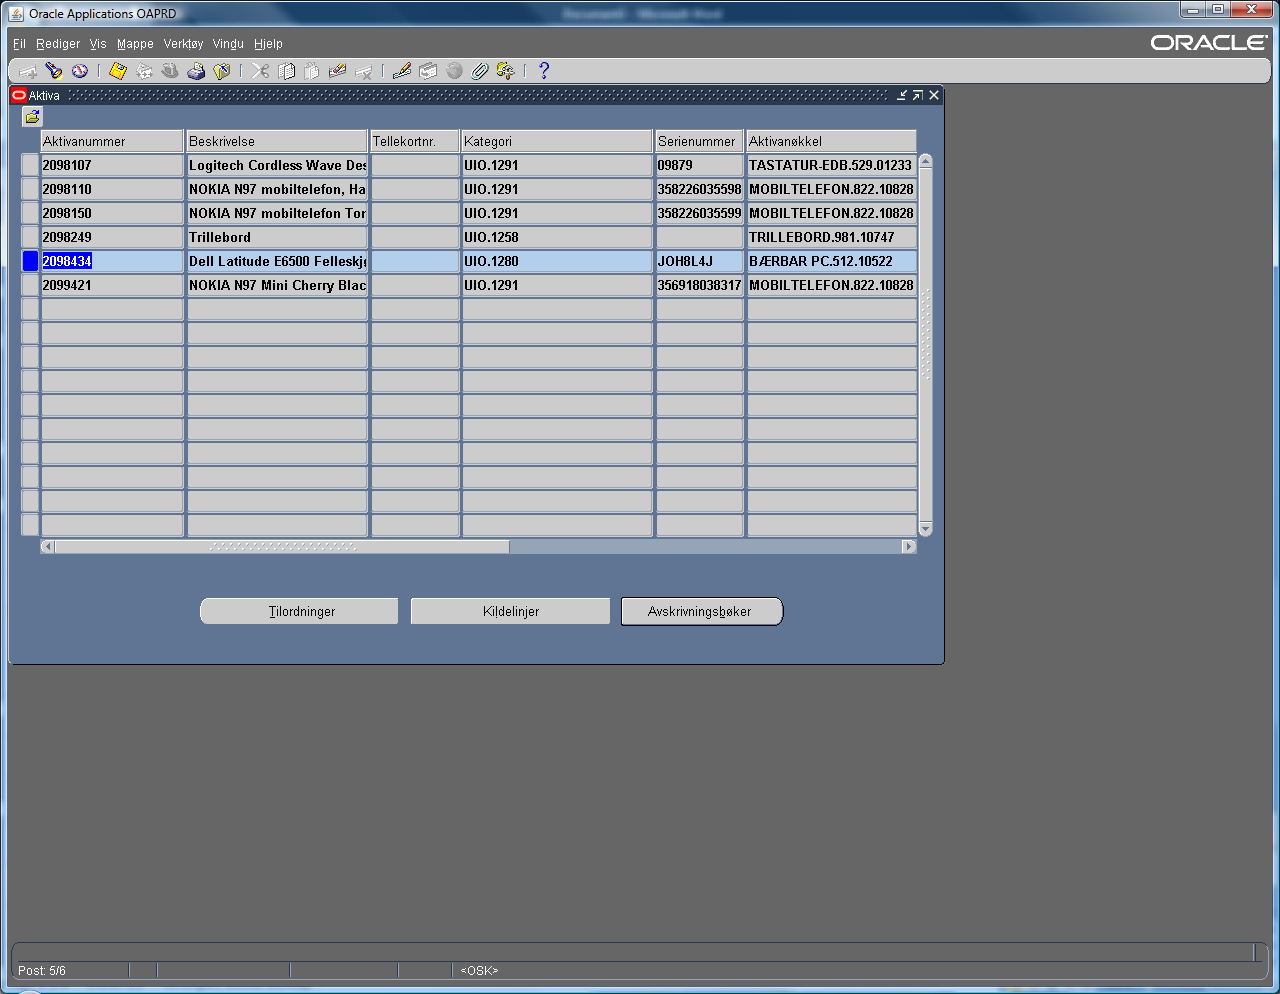Click the Dell Latitude E6500 description cell

coord(277,261)
